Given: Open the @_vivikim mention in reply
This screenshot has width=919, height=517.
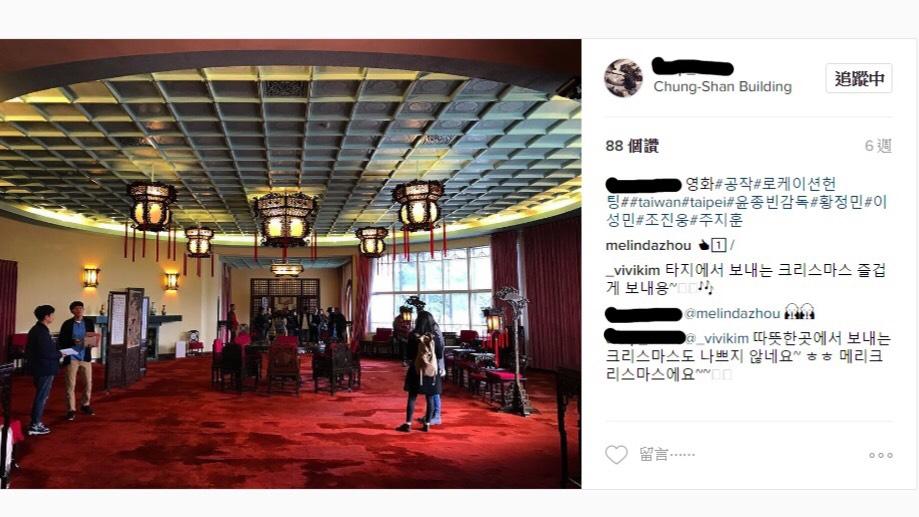Looking at the screenshot, I should [717, 339].
